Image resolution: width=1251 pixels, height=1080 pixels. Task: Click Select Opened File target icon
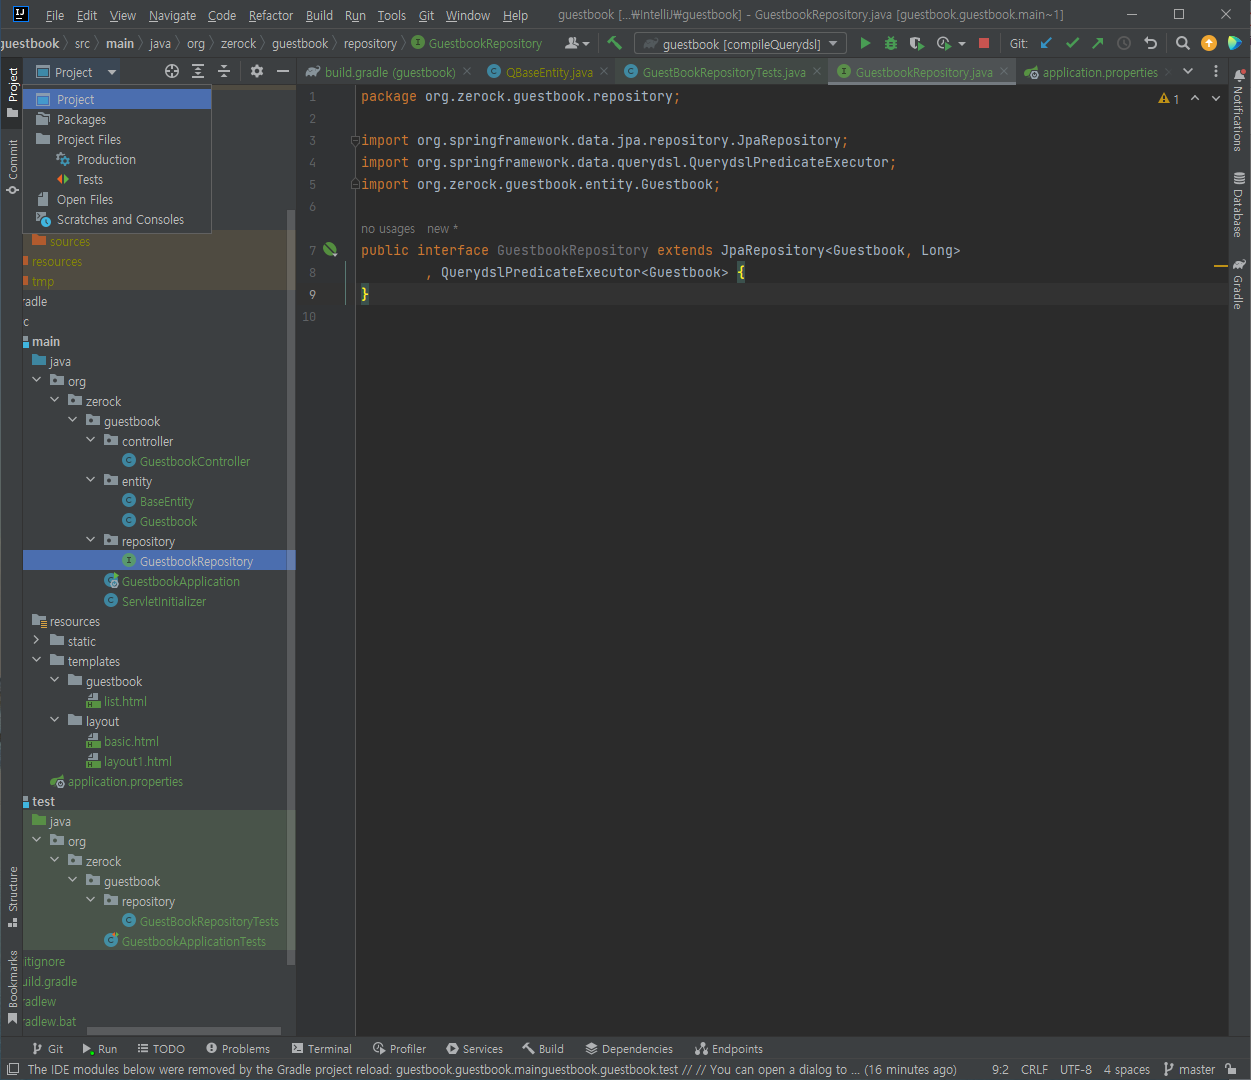coord(172,71)
